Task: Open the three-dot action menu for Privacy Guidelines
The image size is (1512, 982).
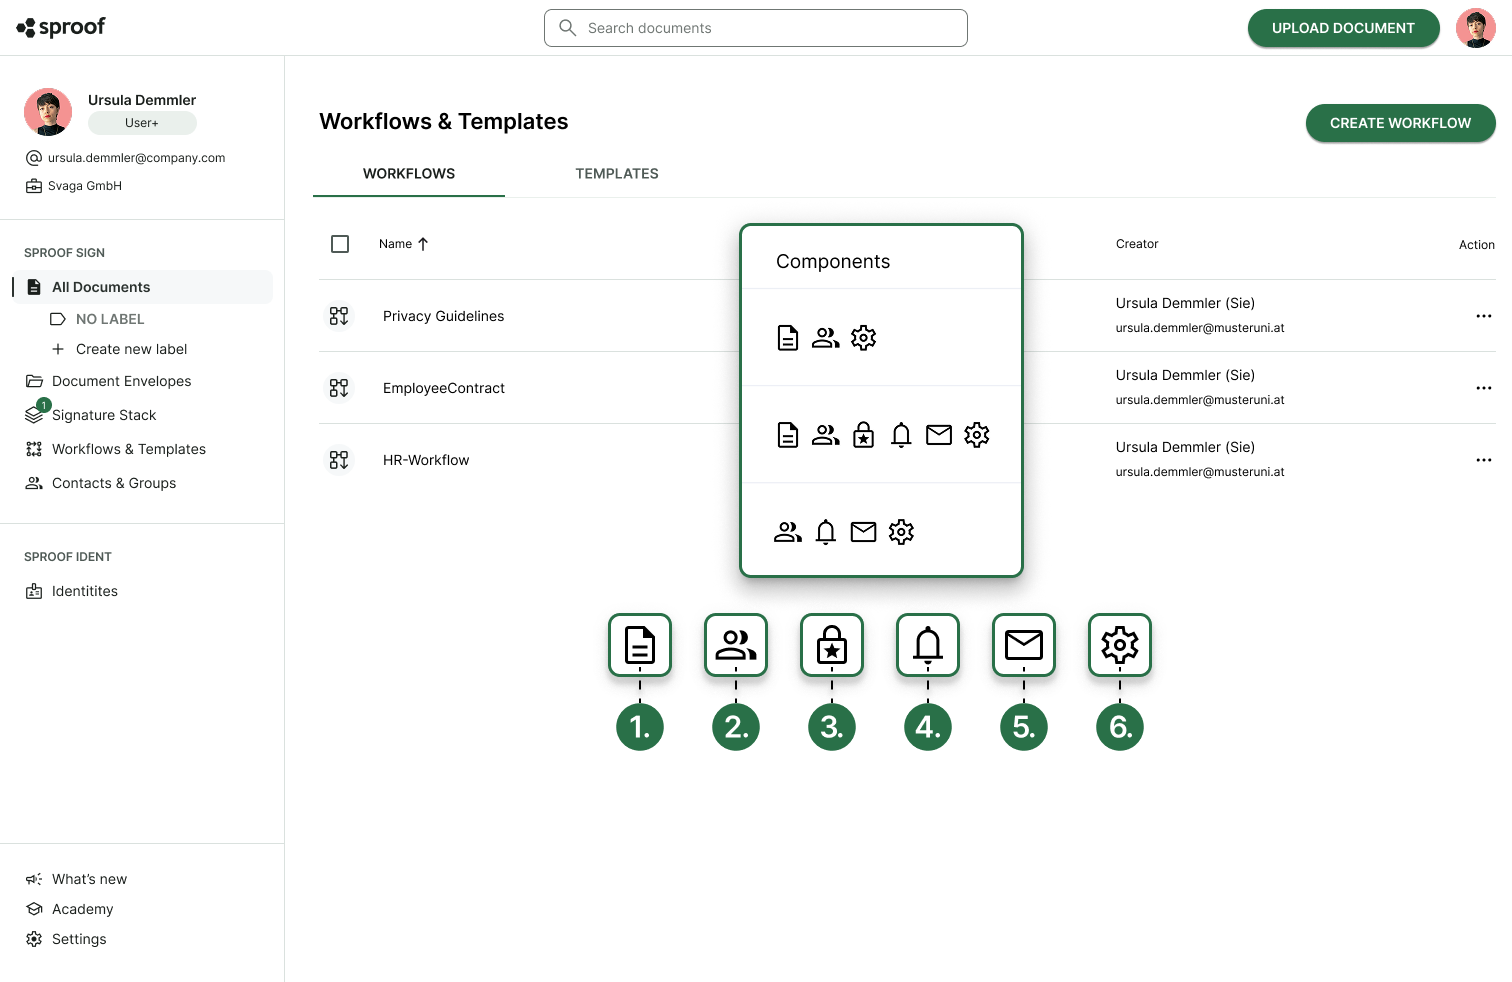Action: [x=1484, y=316]
